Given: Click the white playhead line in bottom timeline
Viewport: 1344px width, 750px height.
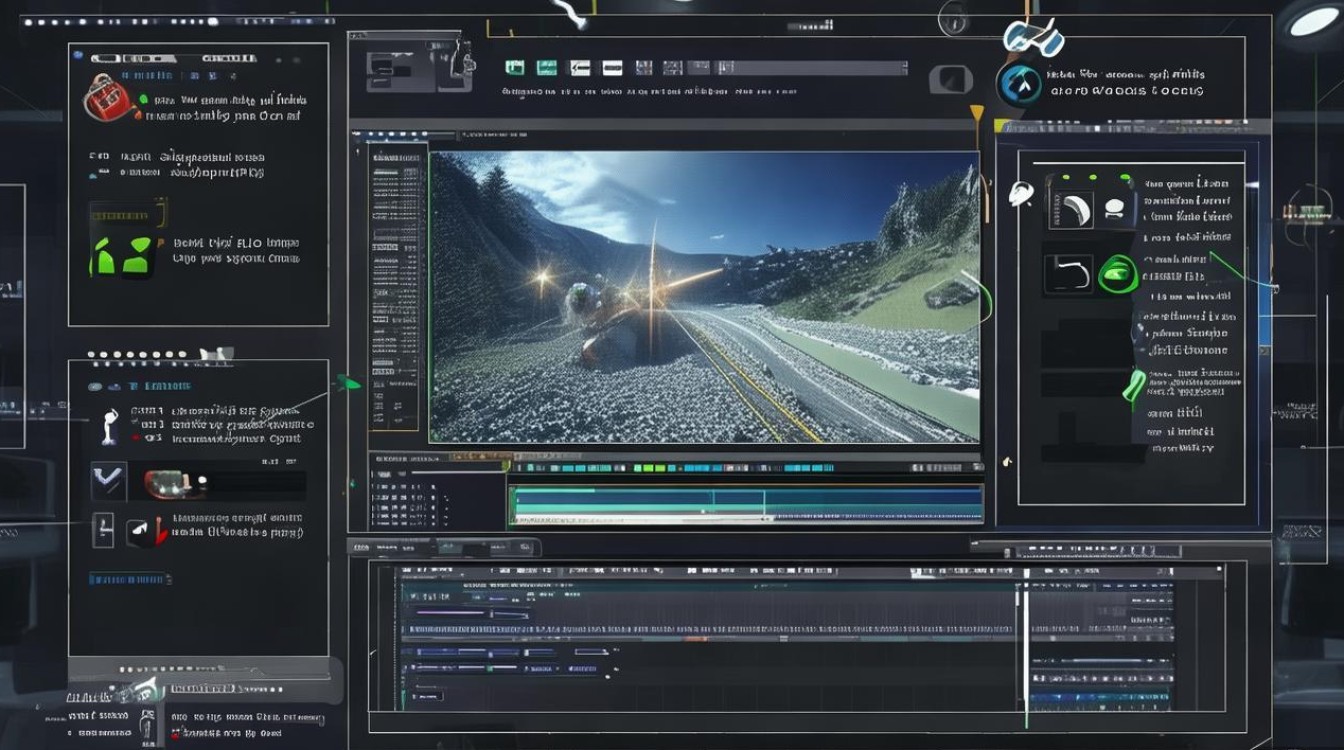Looking at the screenshot, I should pos(1026,640).
